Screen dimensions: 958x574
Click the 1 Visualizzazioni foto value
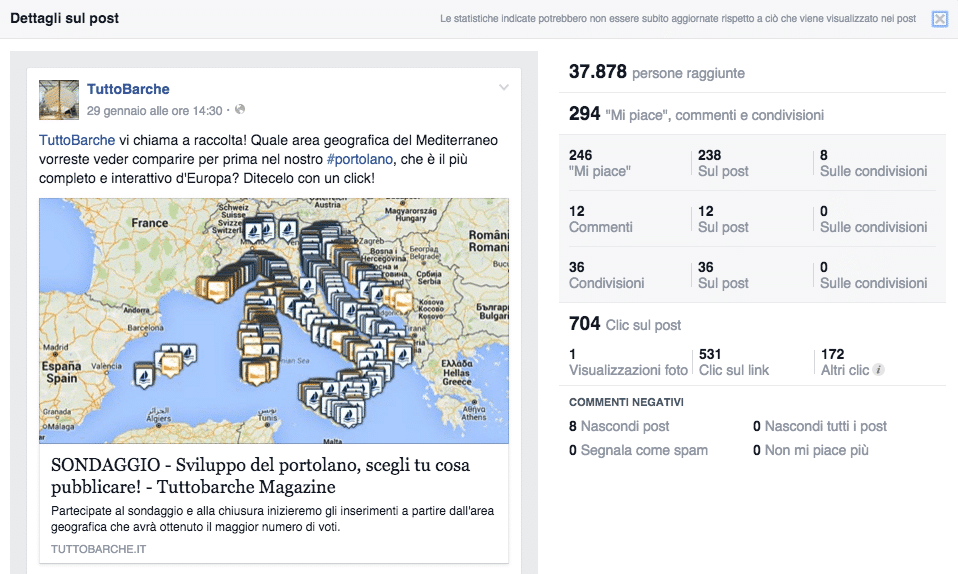[x=628, y=362]
